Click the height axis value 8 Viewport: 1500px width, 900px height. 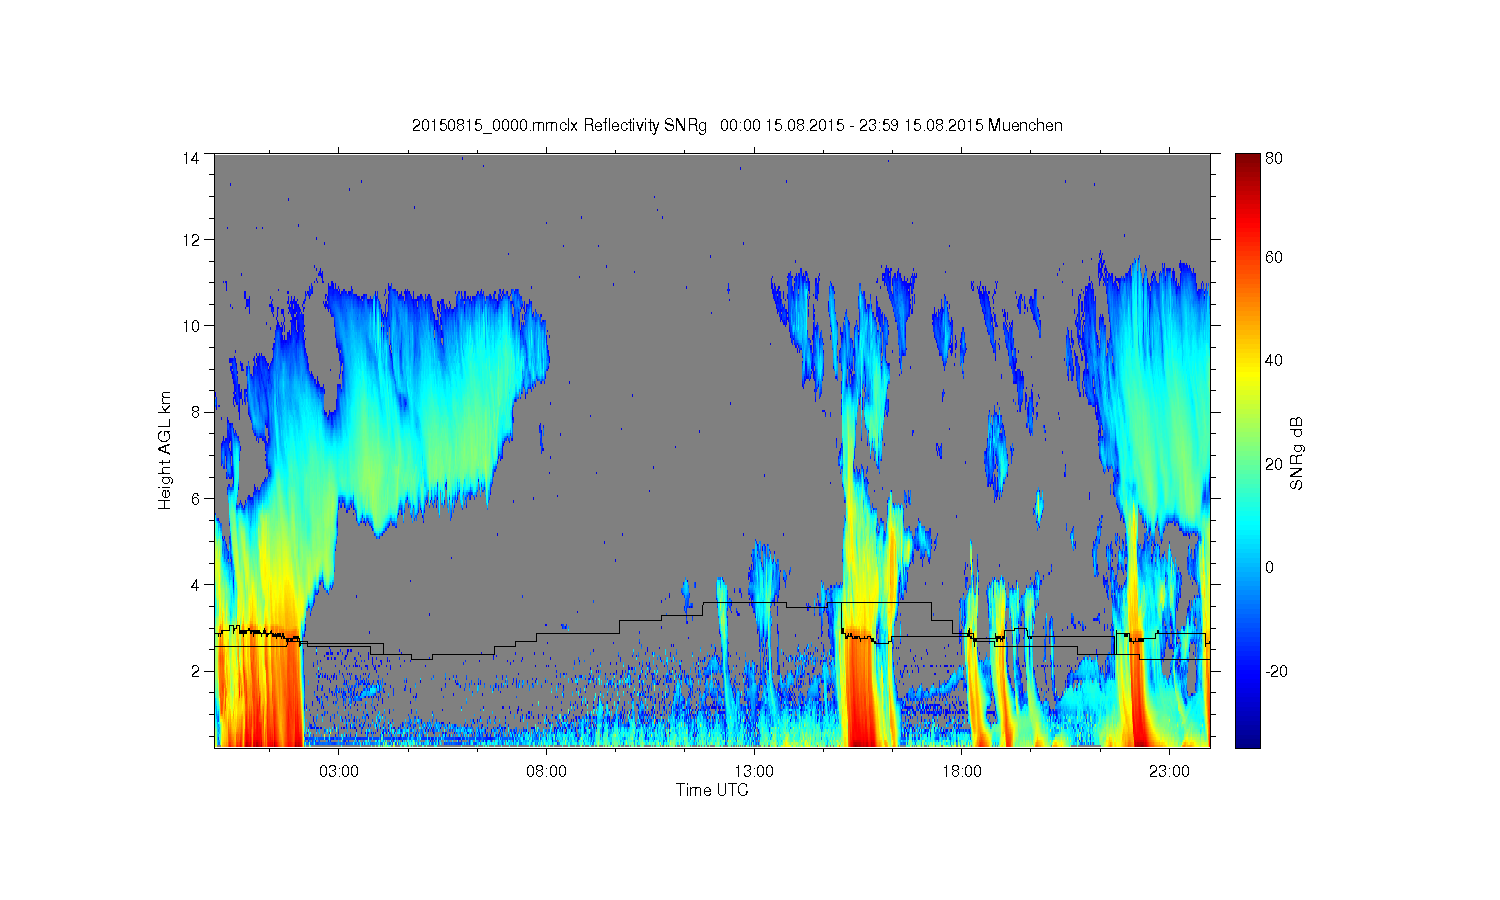click(x=195, y=412)
